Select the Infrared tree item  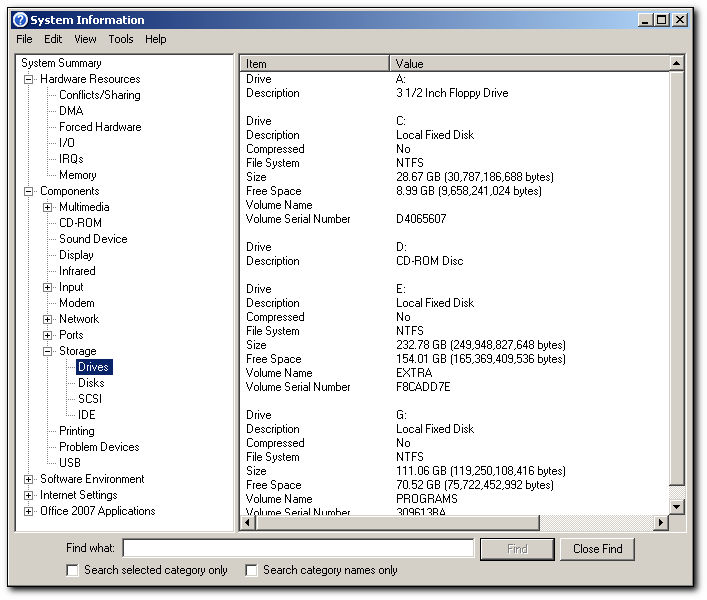tap(77, 271)
